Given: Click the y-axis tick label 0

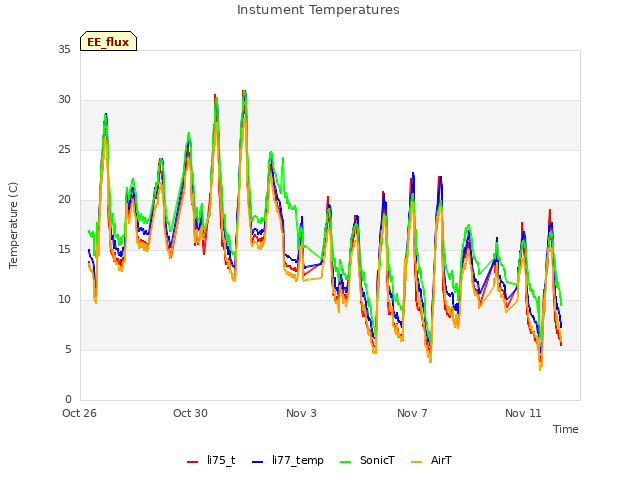Looking at the screenshot, I should coord(68,400).
